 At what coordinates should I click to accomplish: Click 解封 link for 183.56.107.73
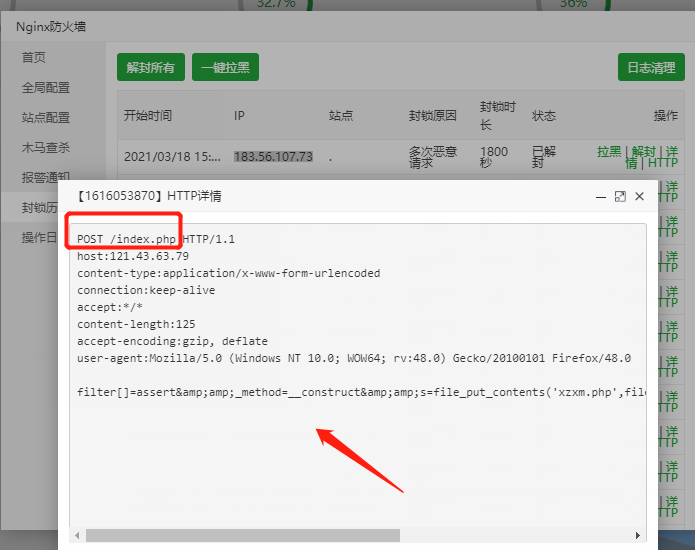point(644,152)
